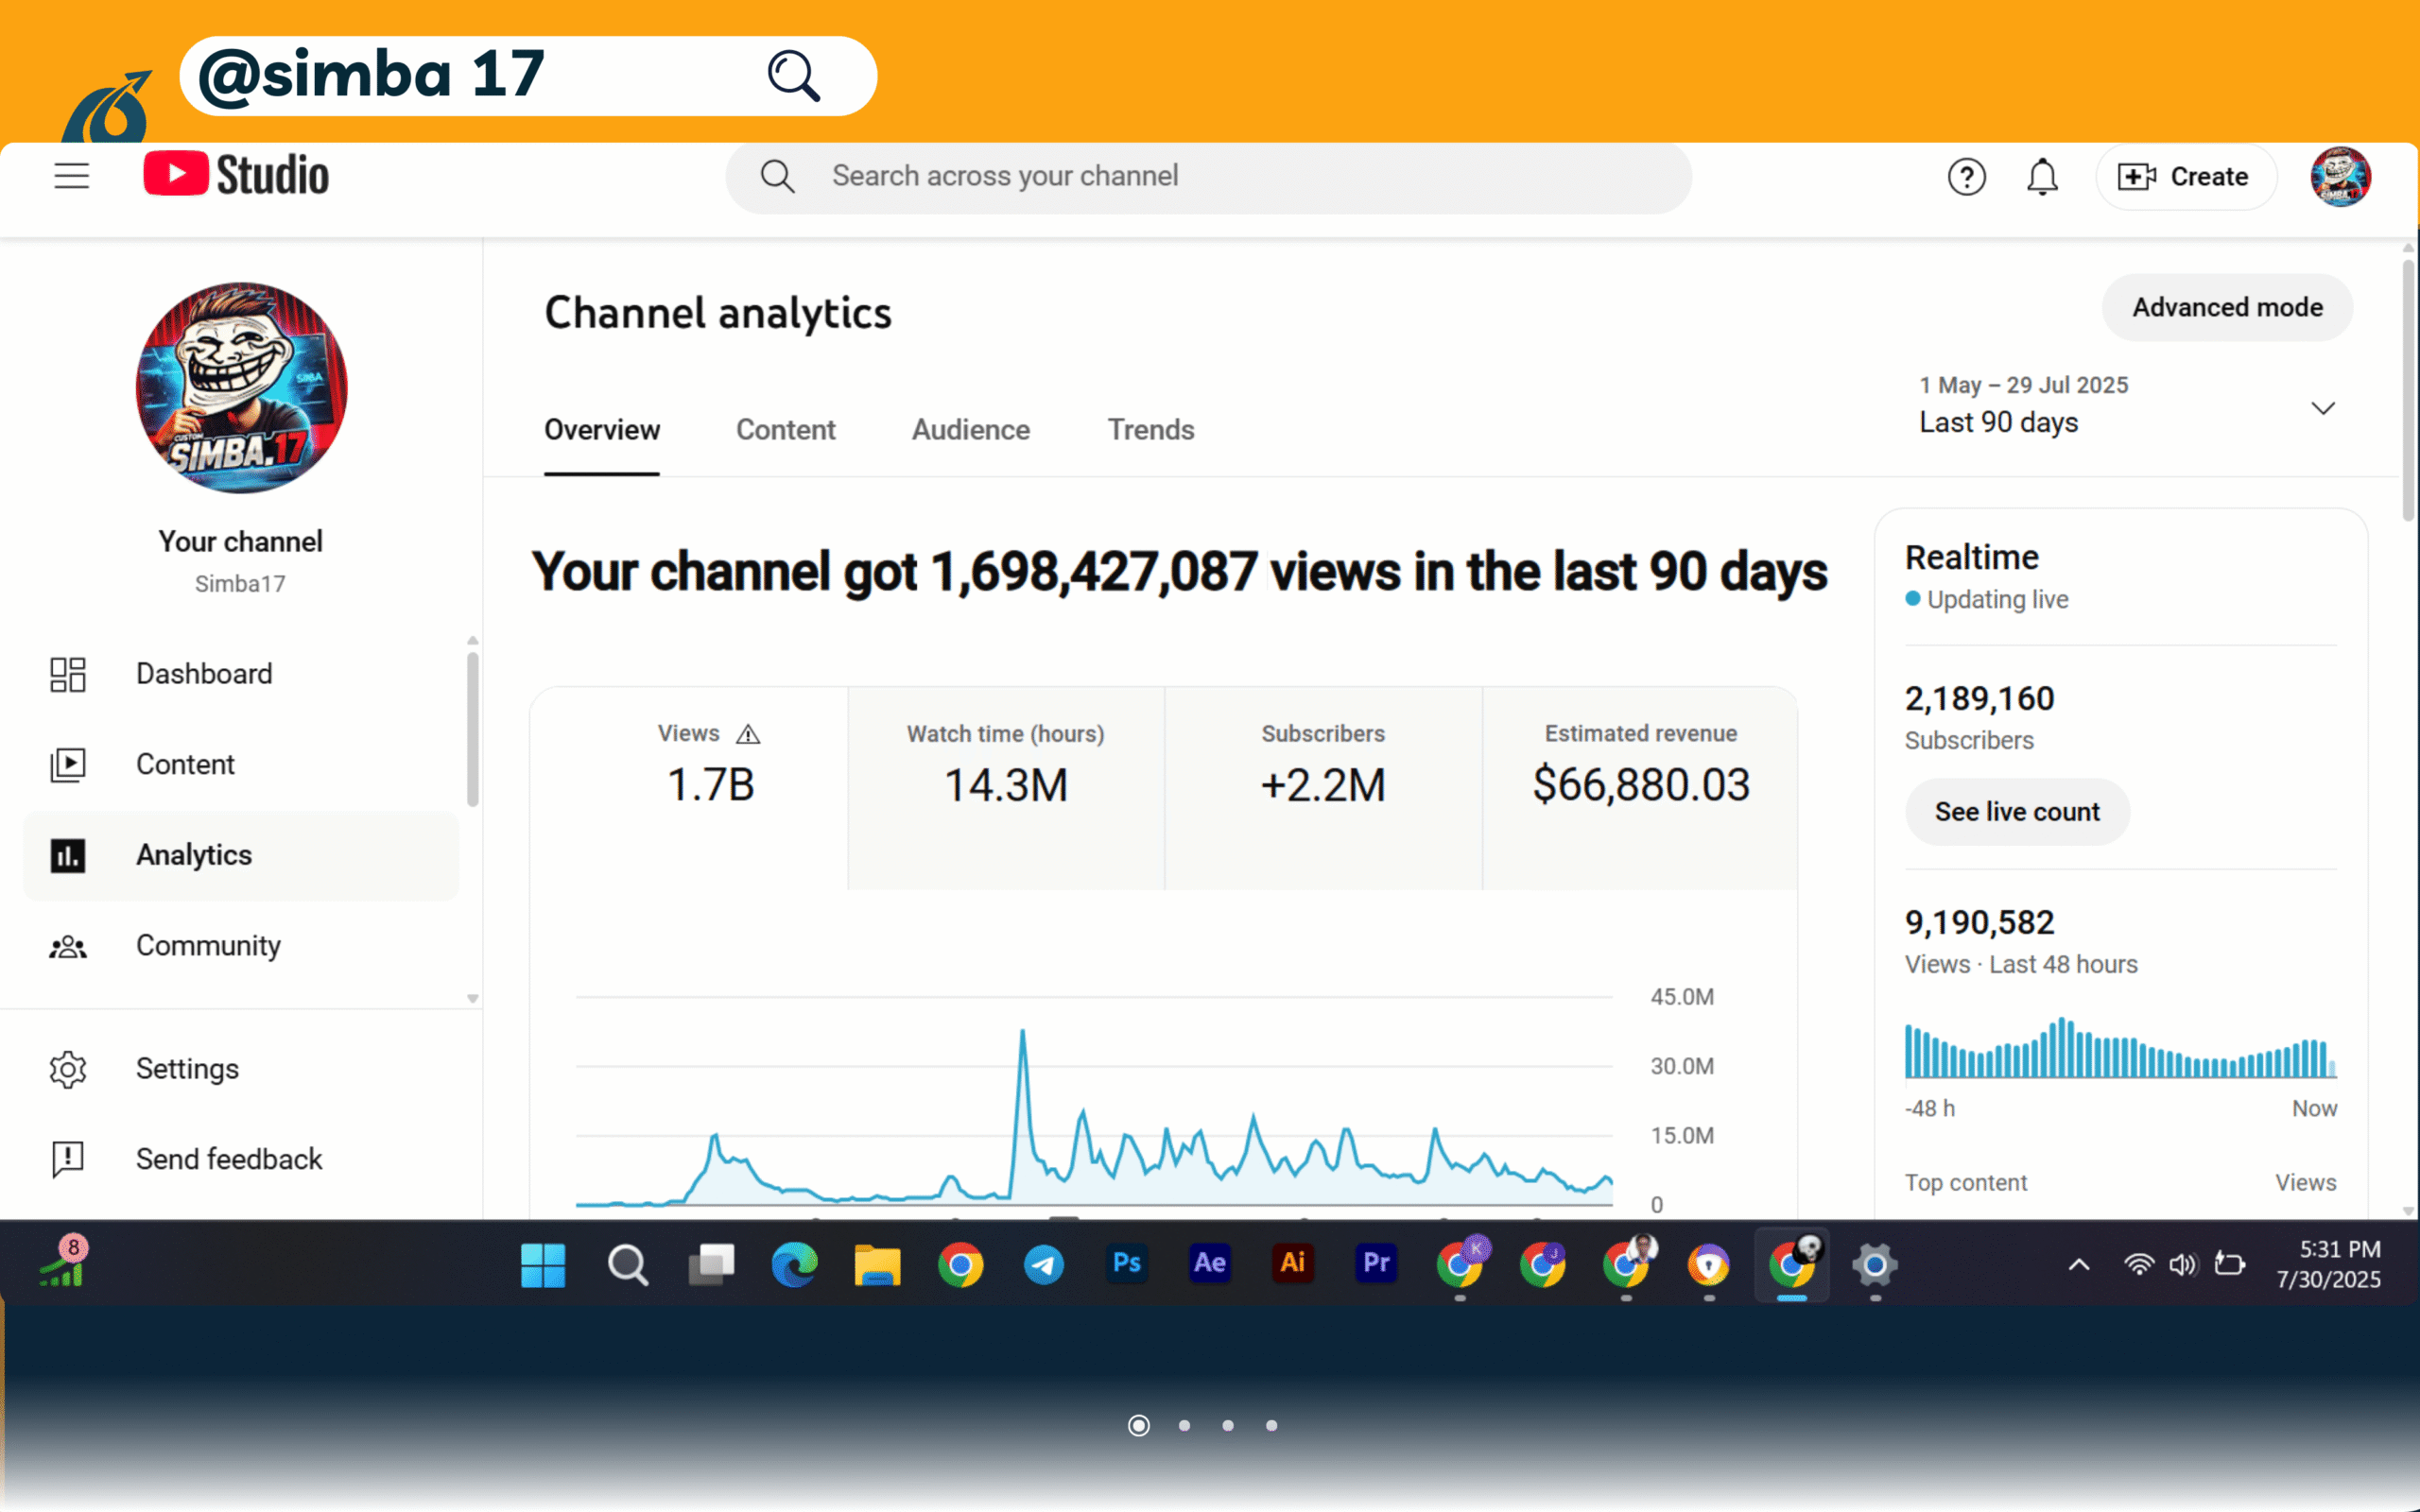Click the Advanced mode button
2420x1512 pixels.
point(2227,307)
